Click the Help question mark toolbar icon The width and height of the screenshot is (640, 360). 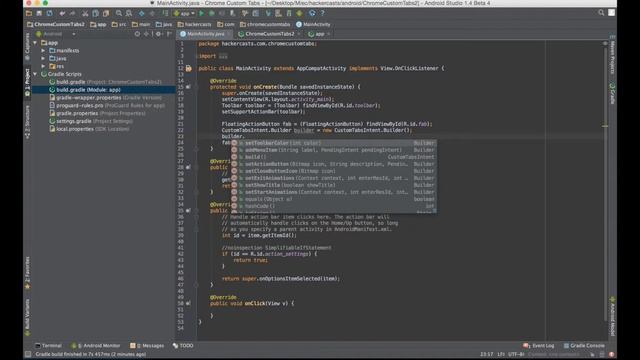click(x=322, y=13)
